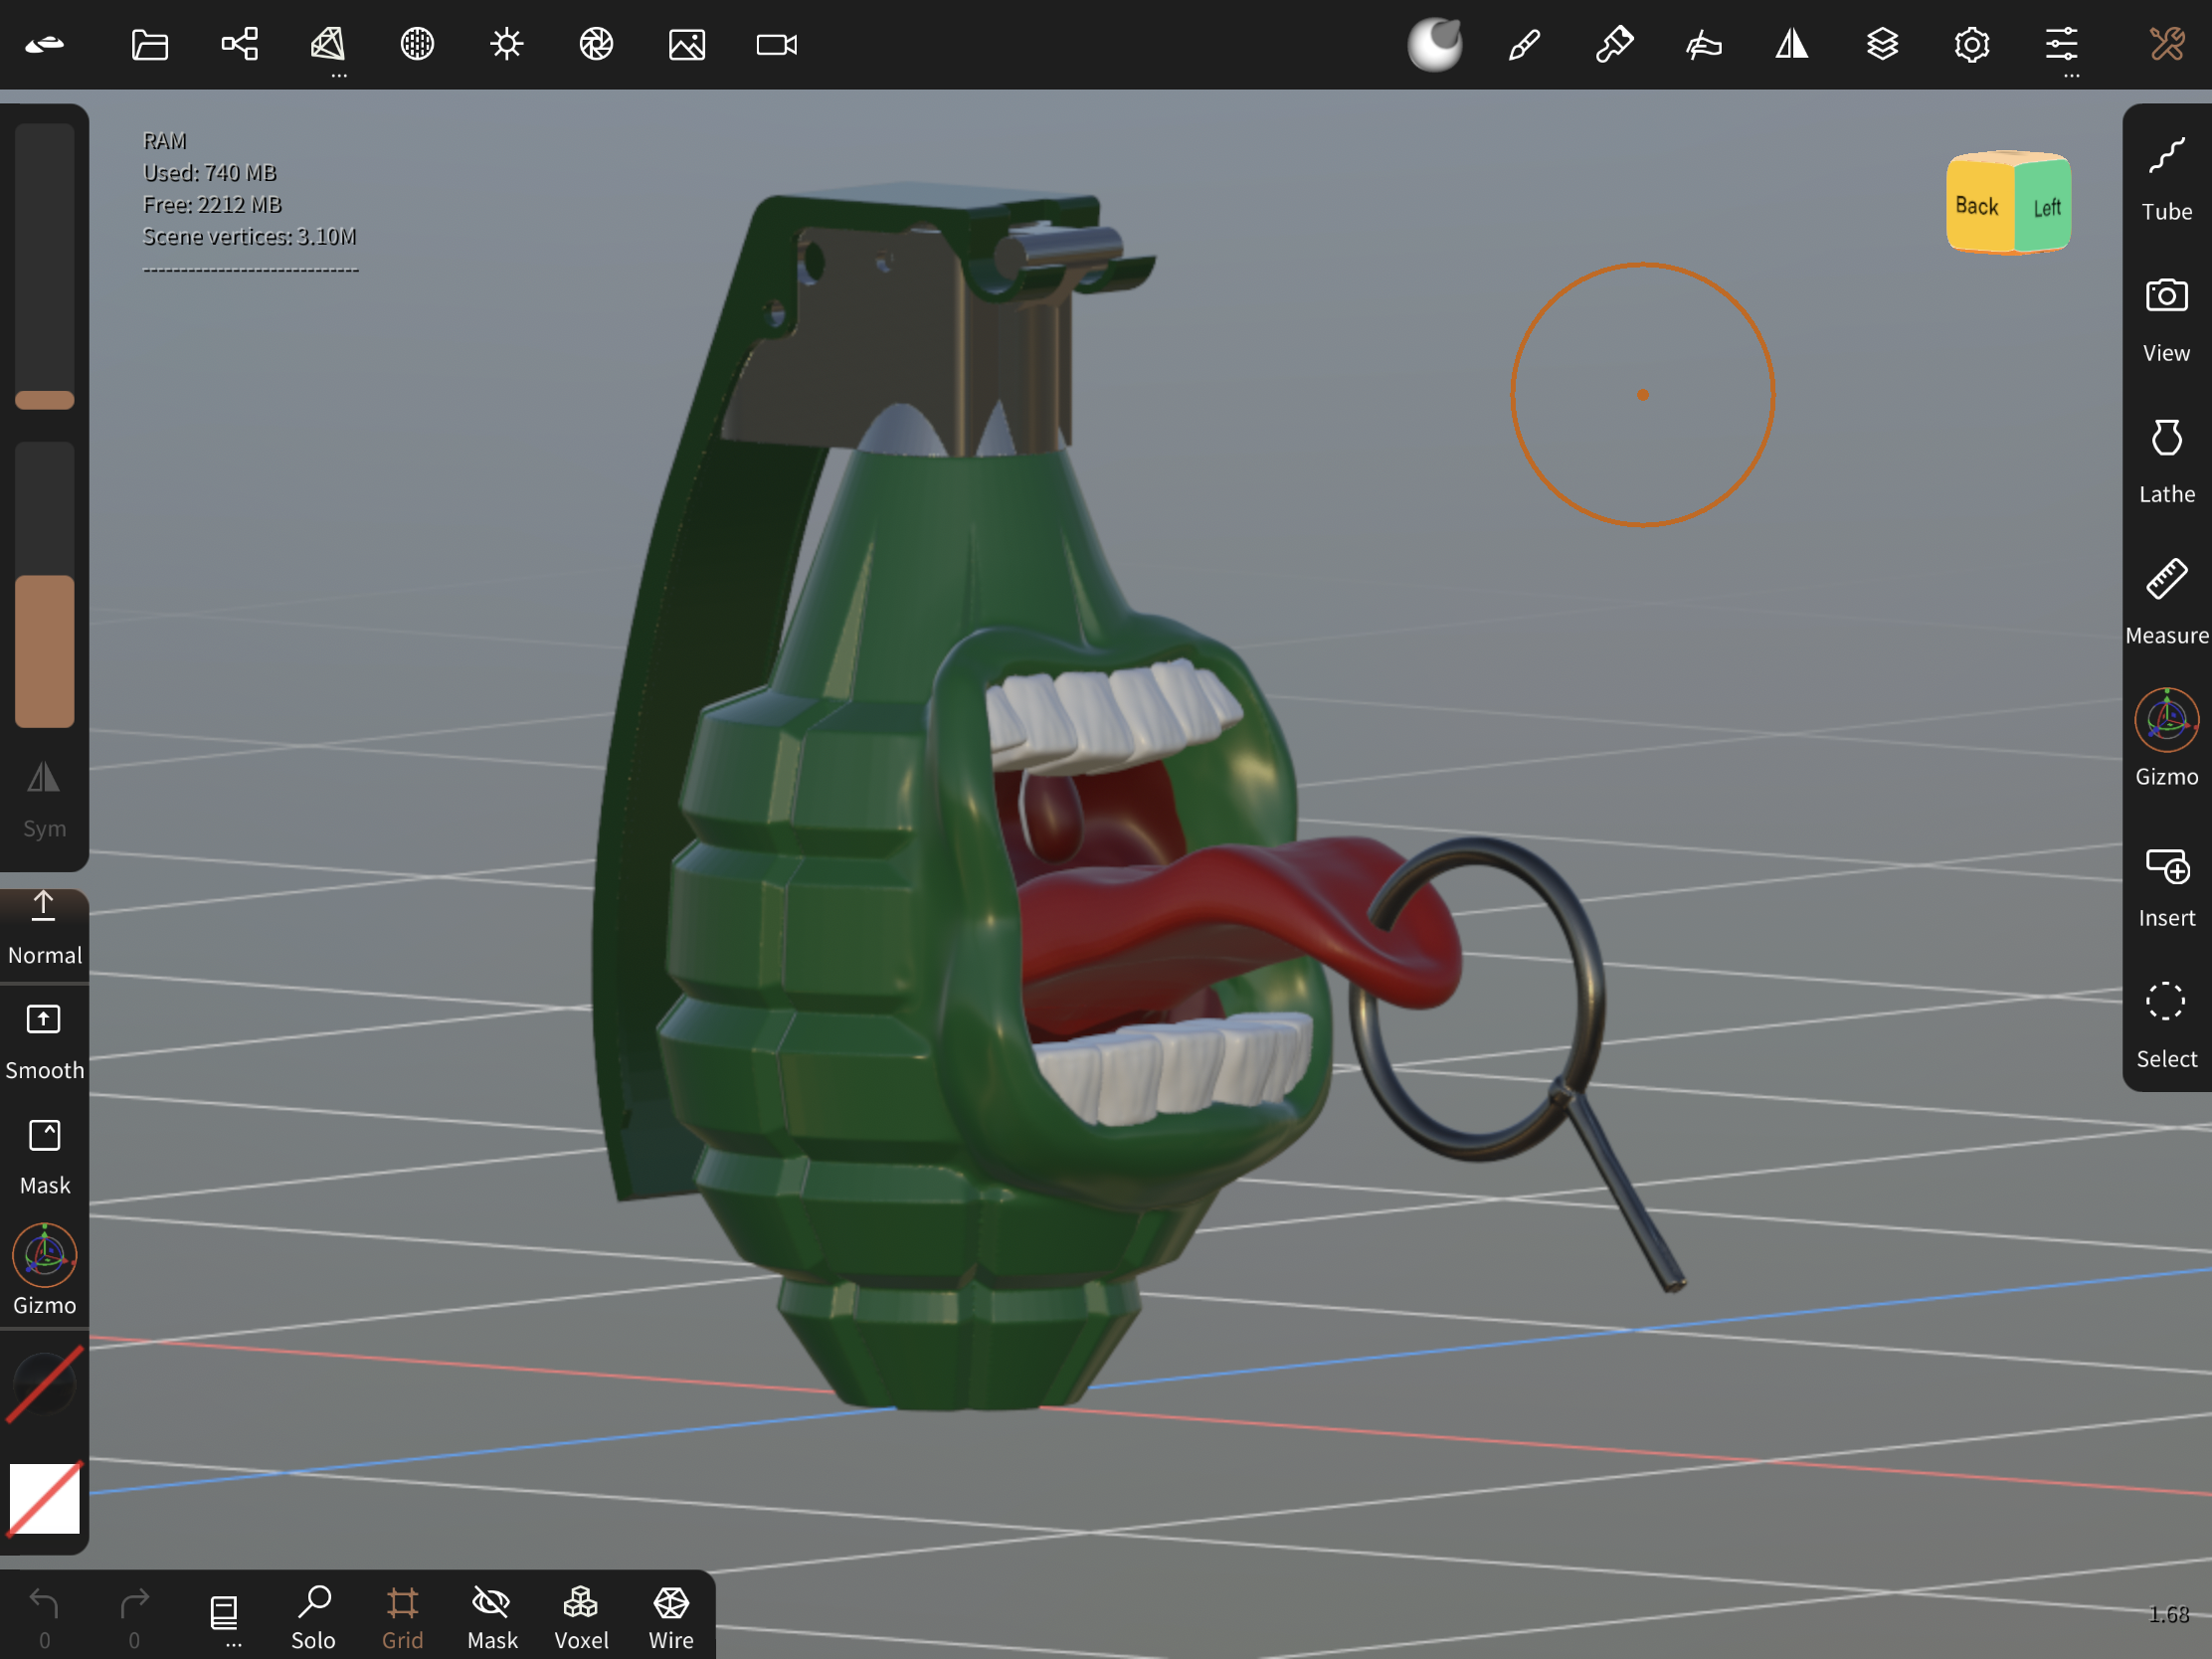This screenshot has height=1659, width=2212.
Task: Open the Scene hierarchy menu
Action: click(239, 44)
